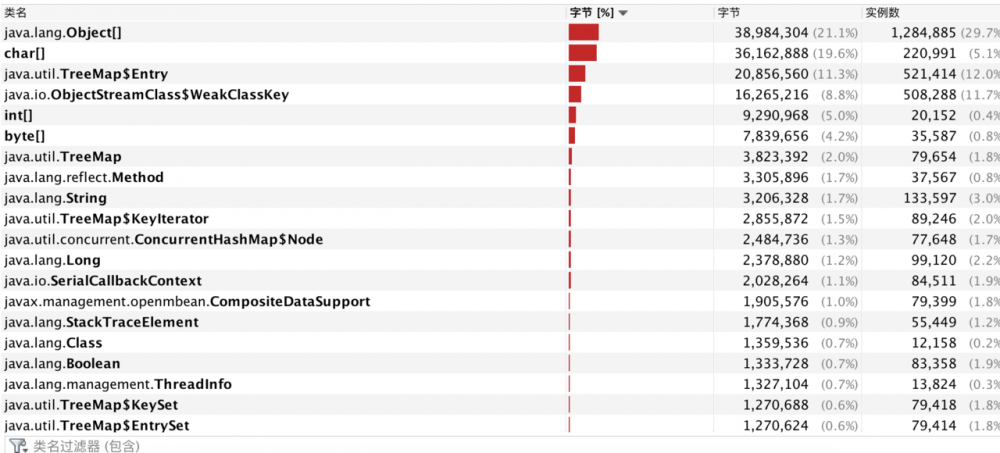Click the byte value 20,856,560
Screen dimensions: 1000x453
coord(772,74)
